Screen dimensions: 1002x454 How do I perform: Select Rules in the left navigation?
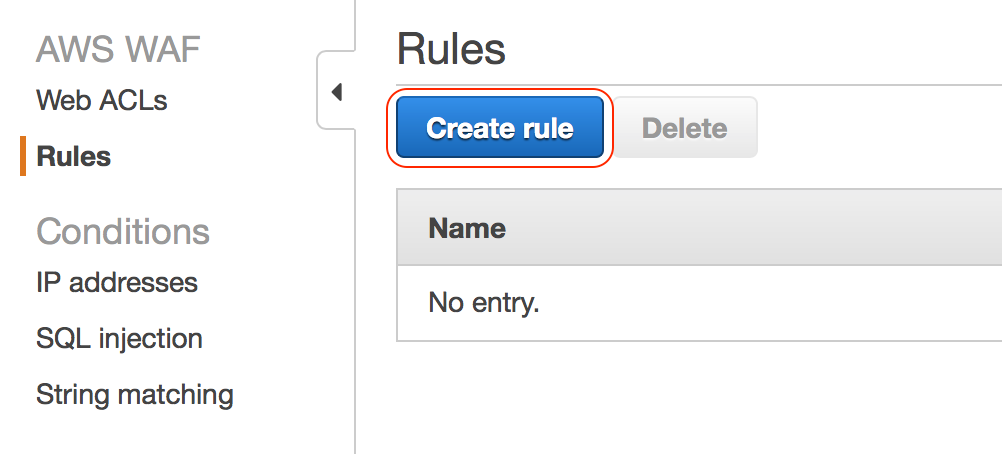(x=73, y=157)
